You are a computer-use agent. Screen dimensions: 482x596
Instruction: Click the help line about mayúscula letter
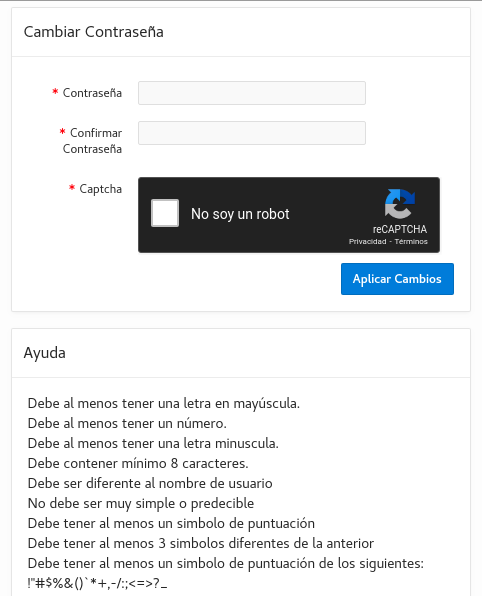pyautogui.click(x=164, y=404)
